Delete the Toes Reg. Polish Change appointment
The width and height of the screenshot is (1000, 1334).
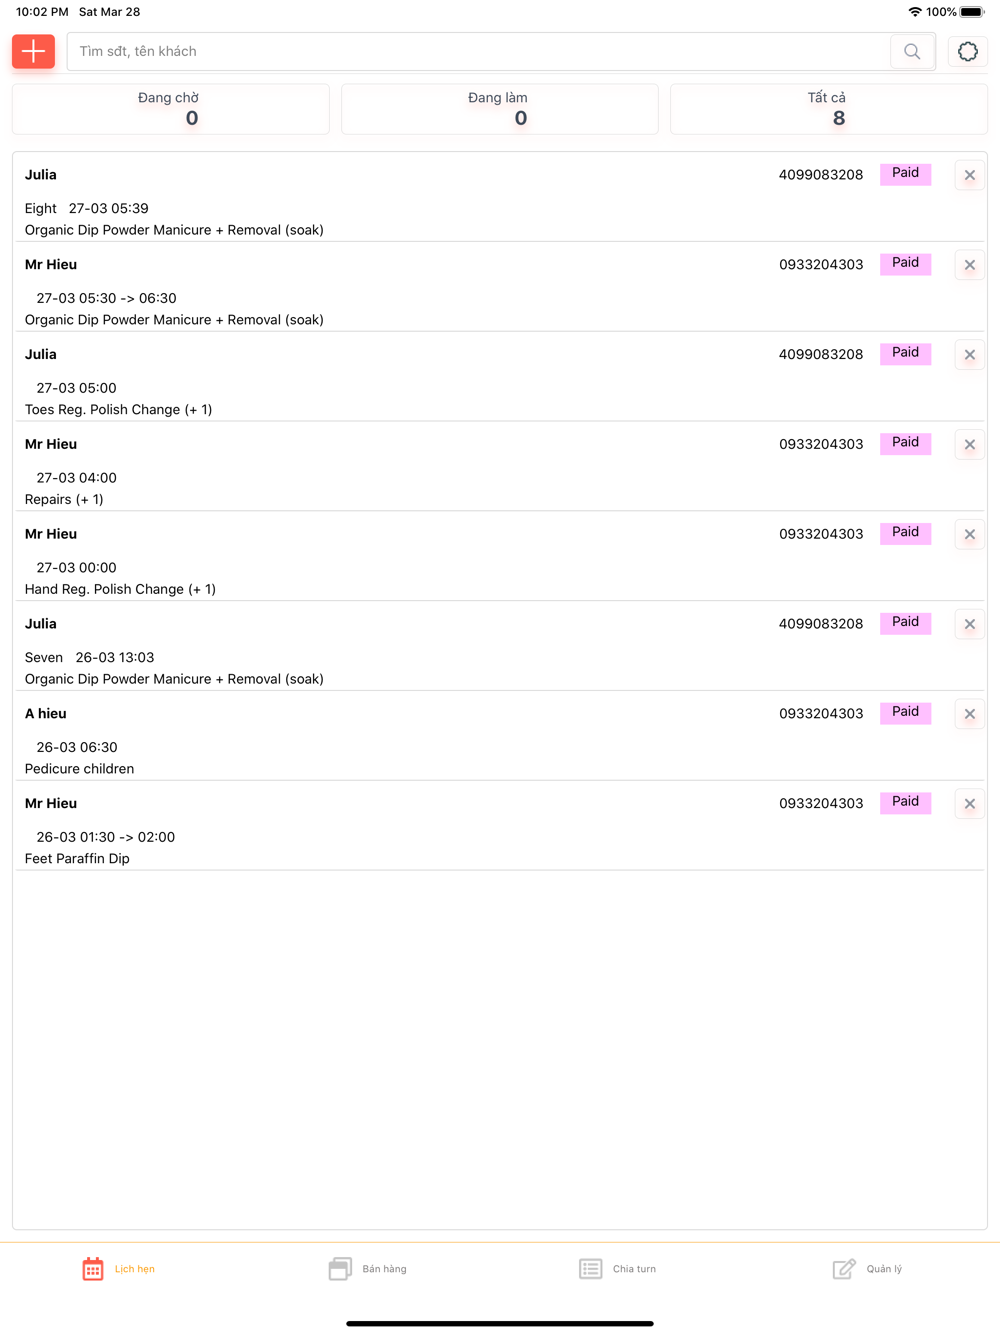point(969,355)
